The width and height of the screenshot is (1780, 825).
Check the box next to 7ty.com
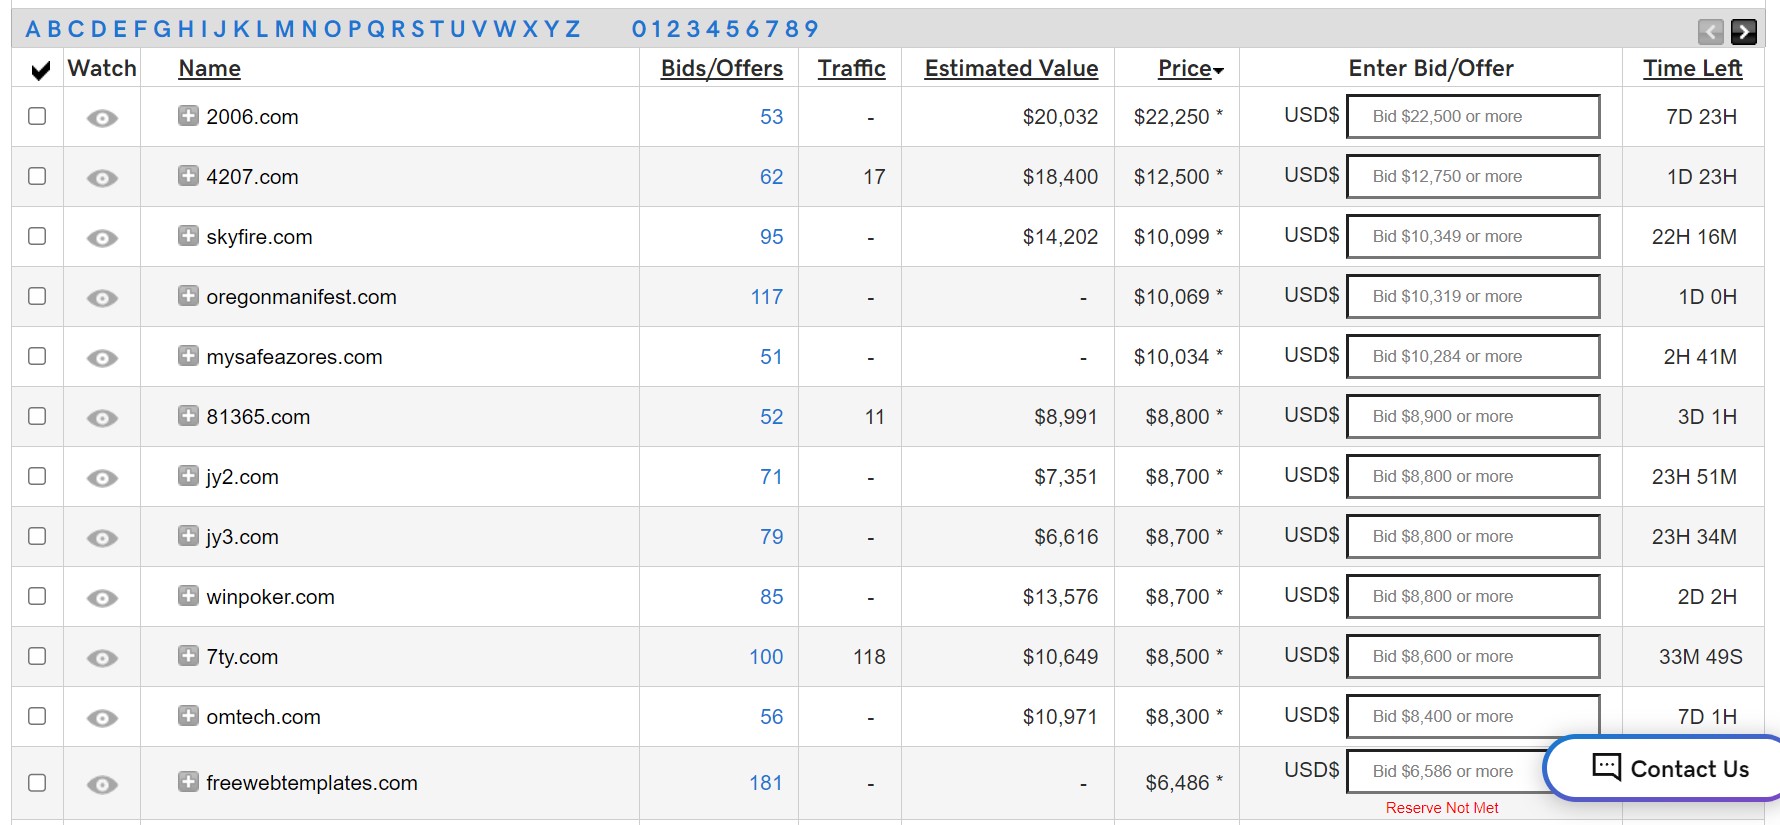pyautogui.click(x=37, y=656)
